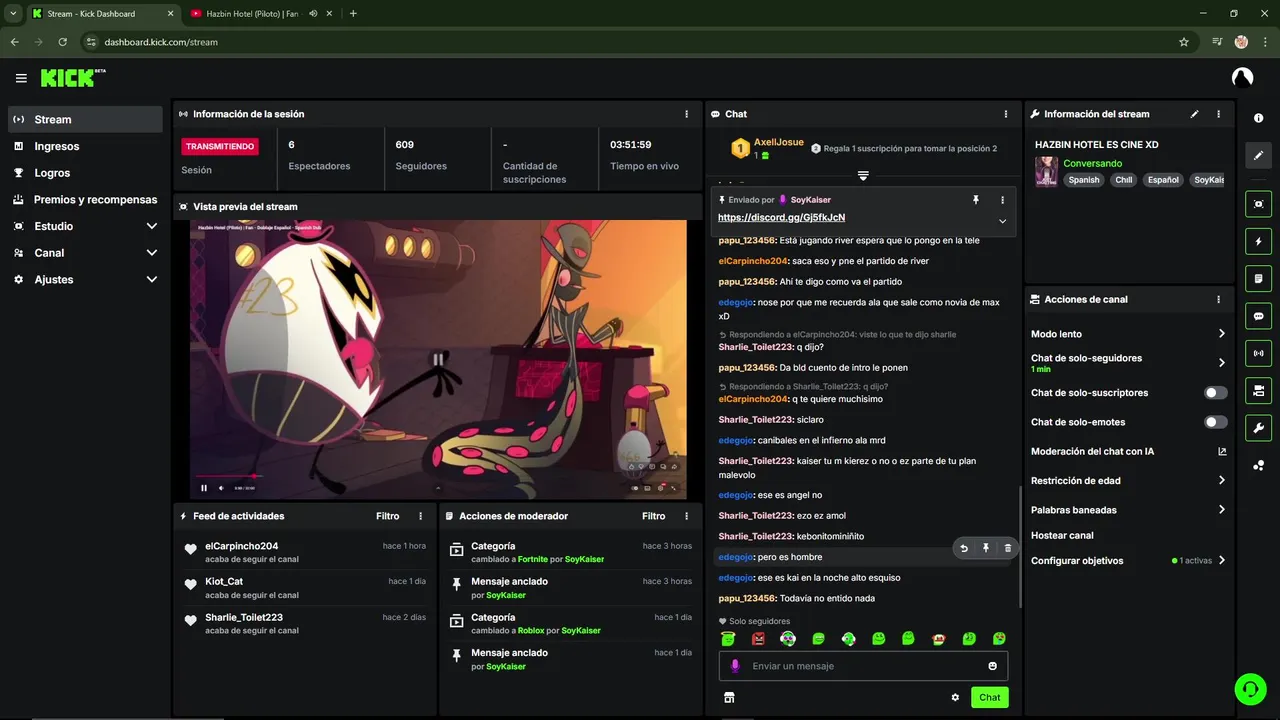
Task: Open Feed de actividades three-dot menu
Action: [x=420, y=516]
